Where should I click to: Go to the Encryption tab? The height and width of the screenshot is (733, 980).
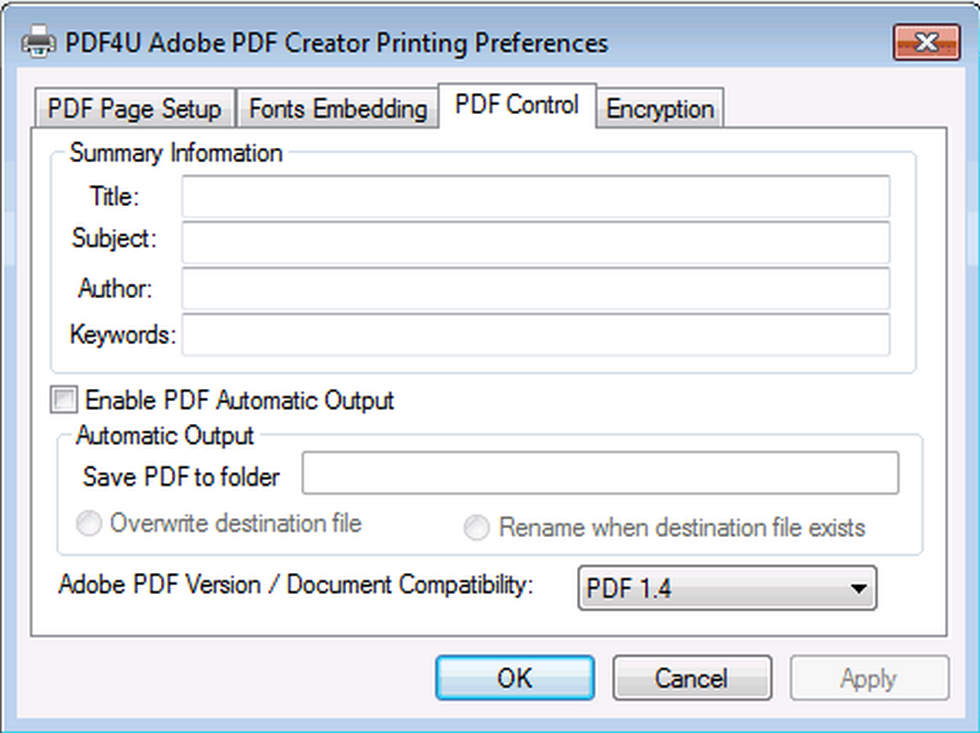point(660,109)
